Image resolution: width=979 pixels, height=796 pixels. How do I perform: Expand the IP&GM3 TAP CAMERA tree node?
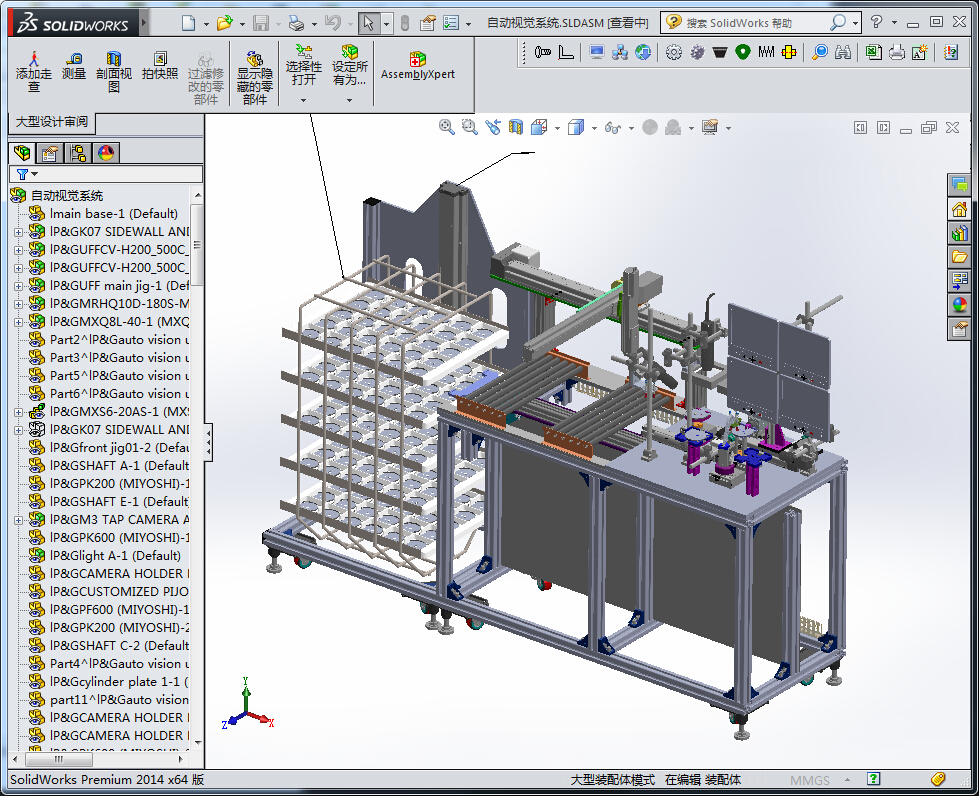pos(18,520)
